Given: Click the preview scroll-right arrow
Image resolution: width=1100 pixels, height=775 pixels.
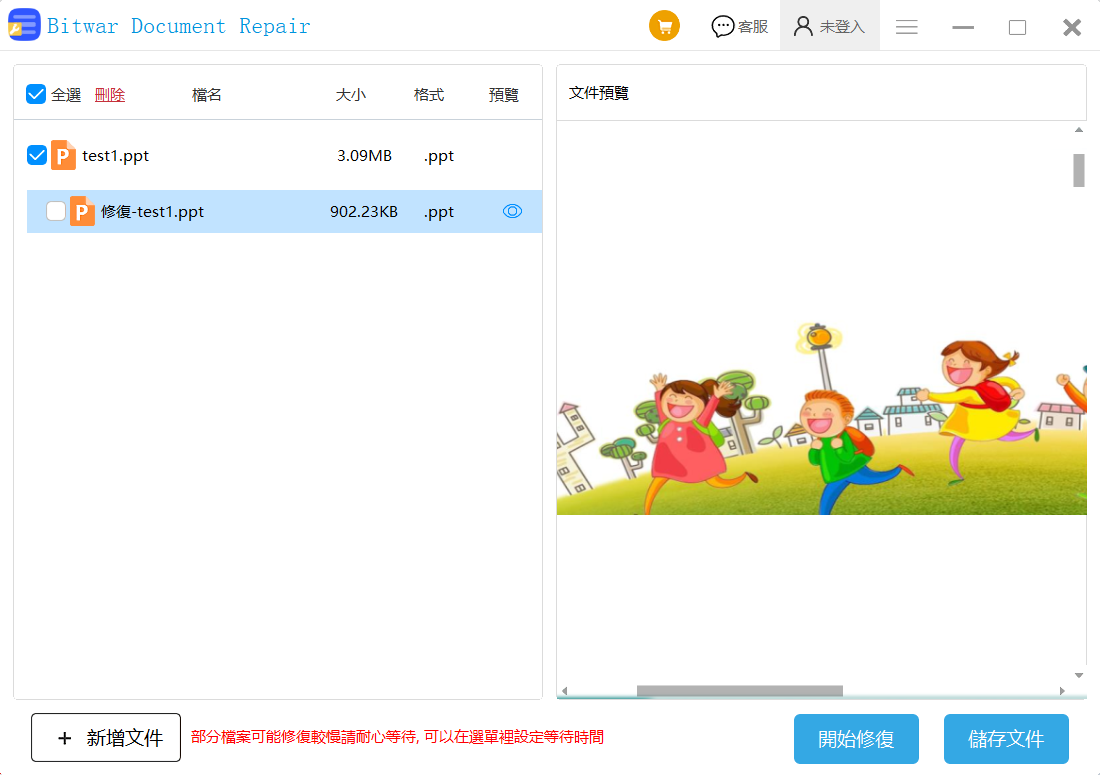Looking at the screenshot, I should coord(1062,691).
